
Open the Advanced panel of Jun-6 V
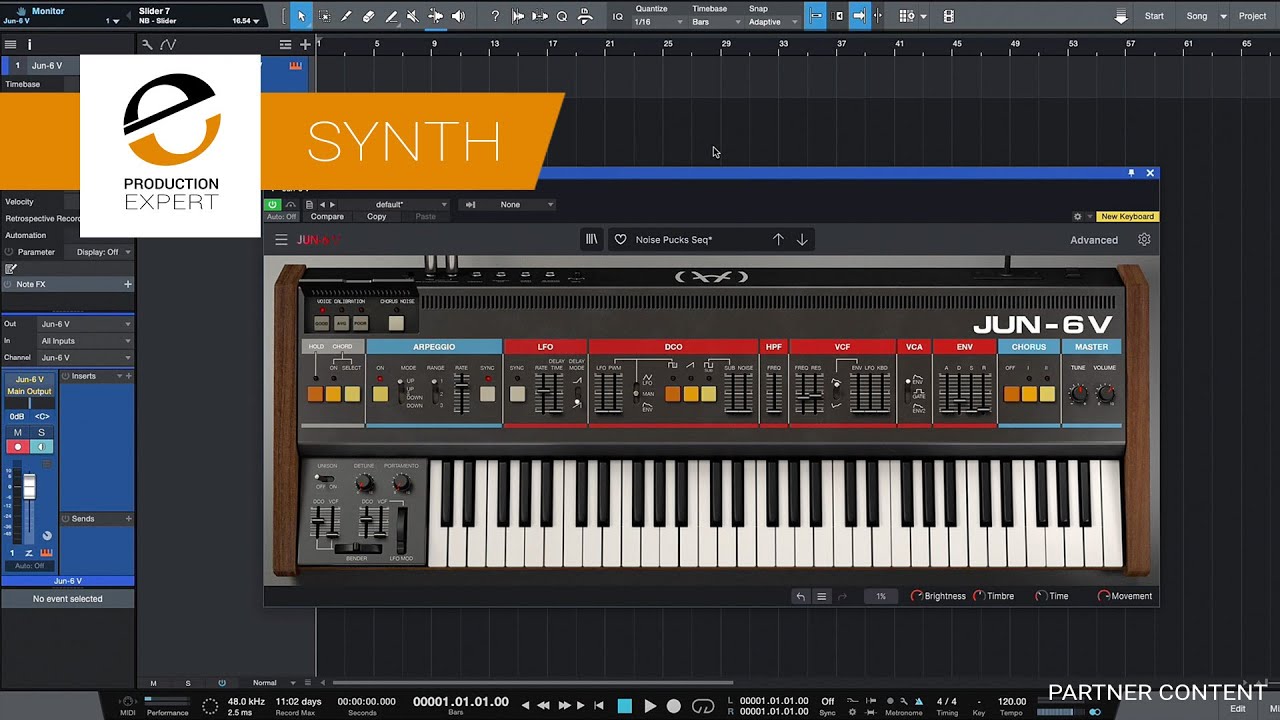[1094, 240]
